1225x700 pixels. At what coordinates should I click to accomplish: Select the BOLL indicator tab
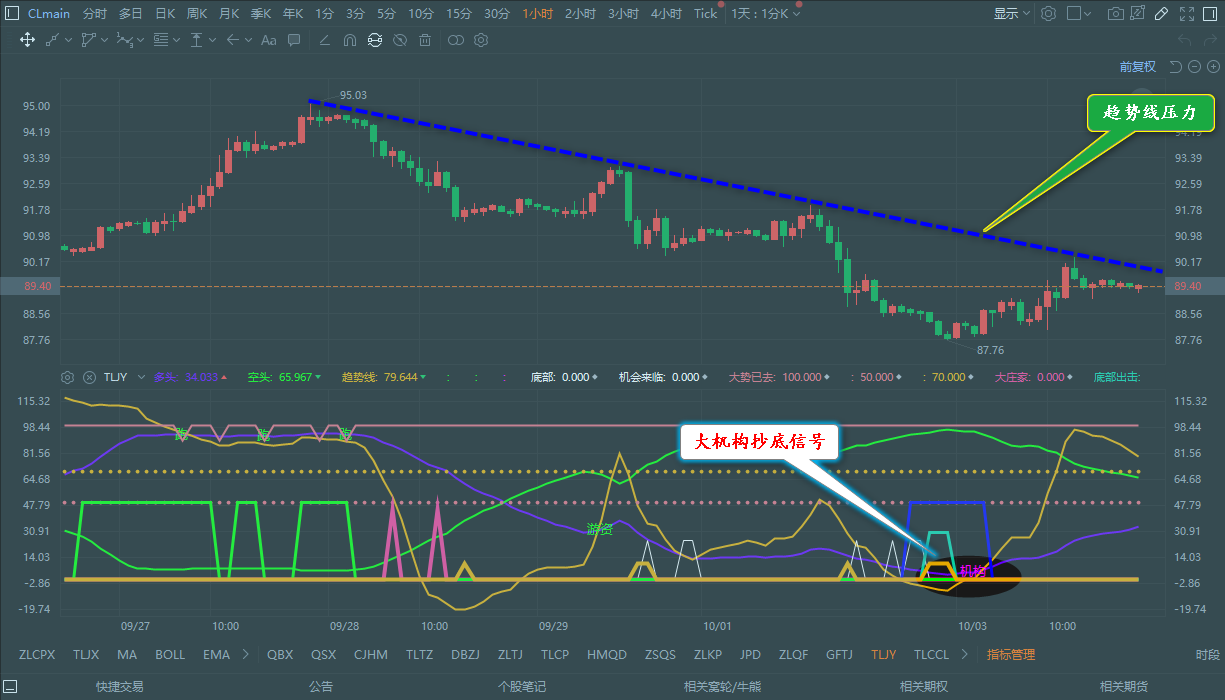coord(170,655)
